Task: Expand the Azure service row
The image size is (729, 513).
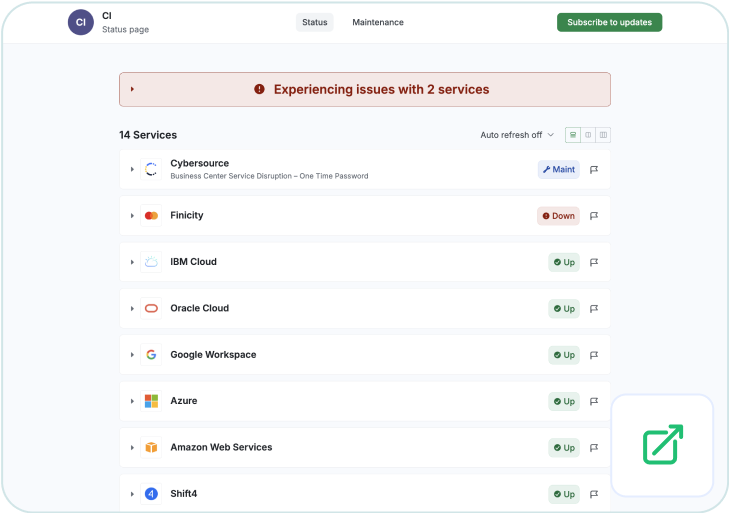Action: [x=132, y=401]
